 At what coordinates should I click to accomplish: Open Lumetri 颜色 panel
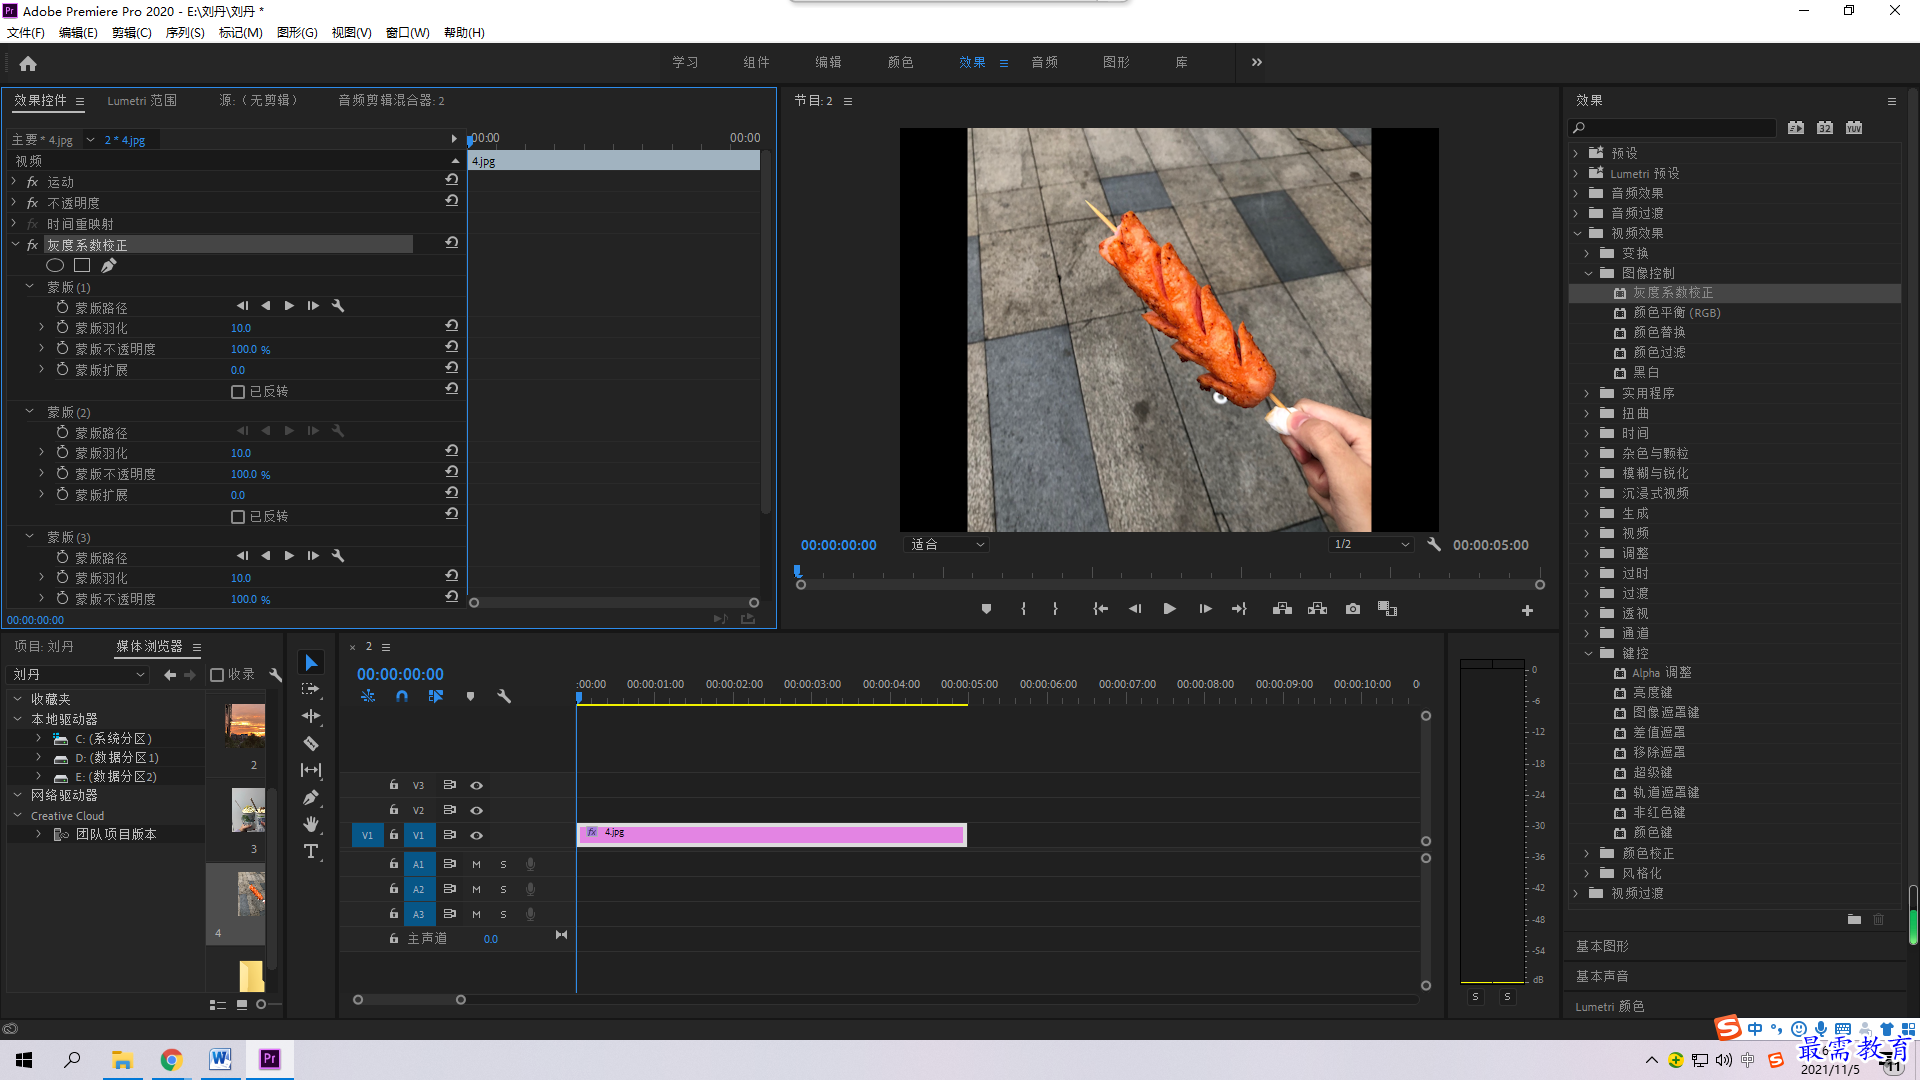(x=1610, y=1007)
